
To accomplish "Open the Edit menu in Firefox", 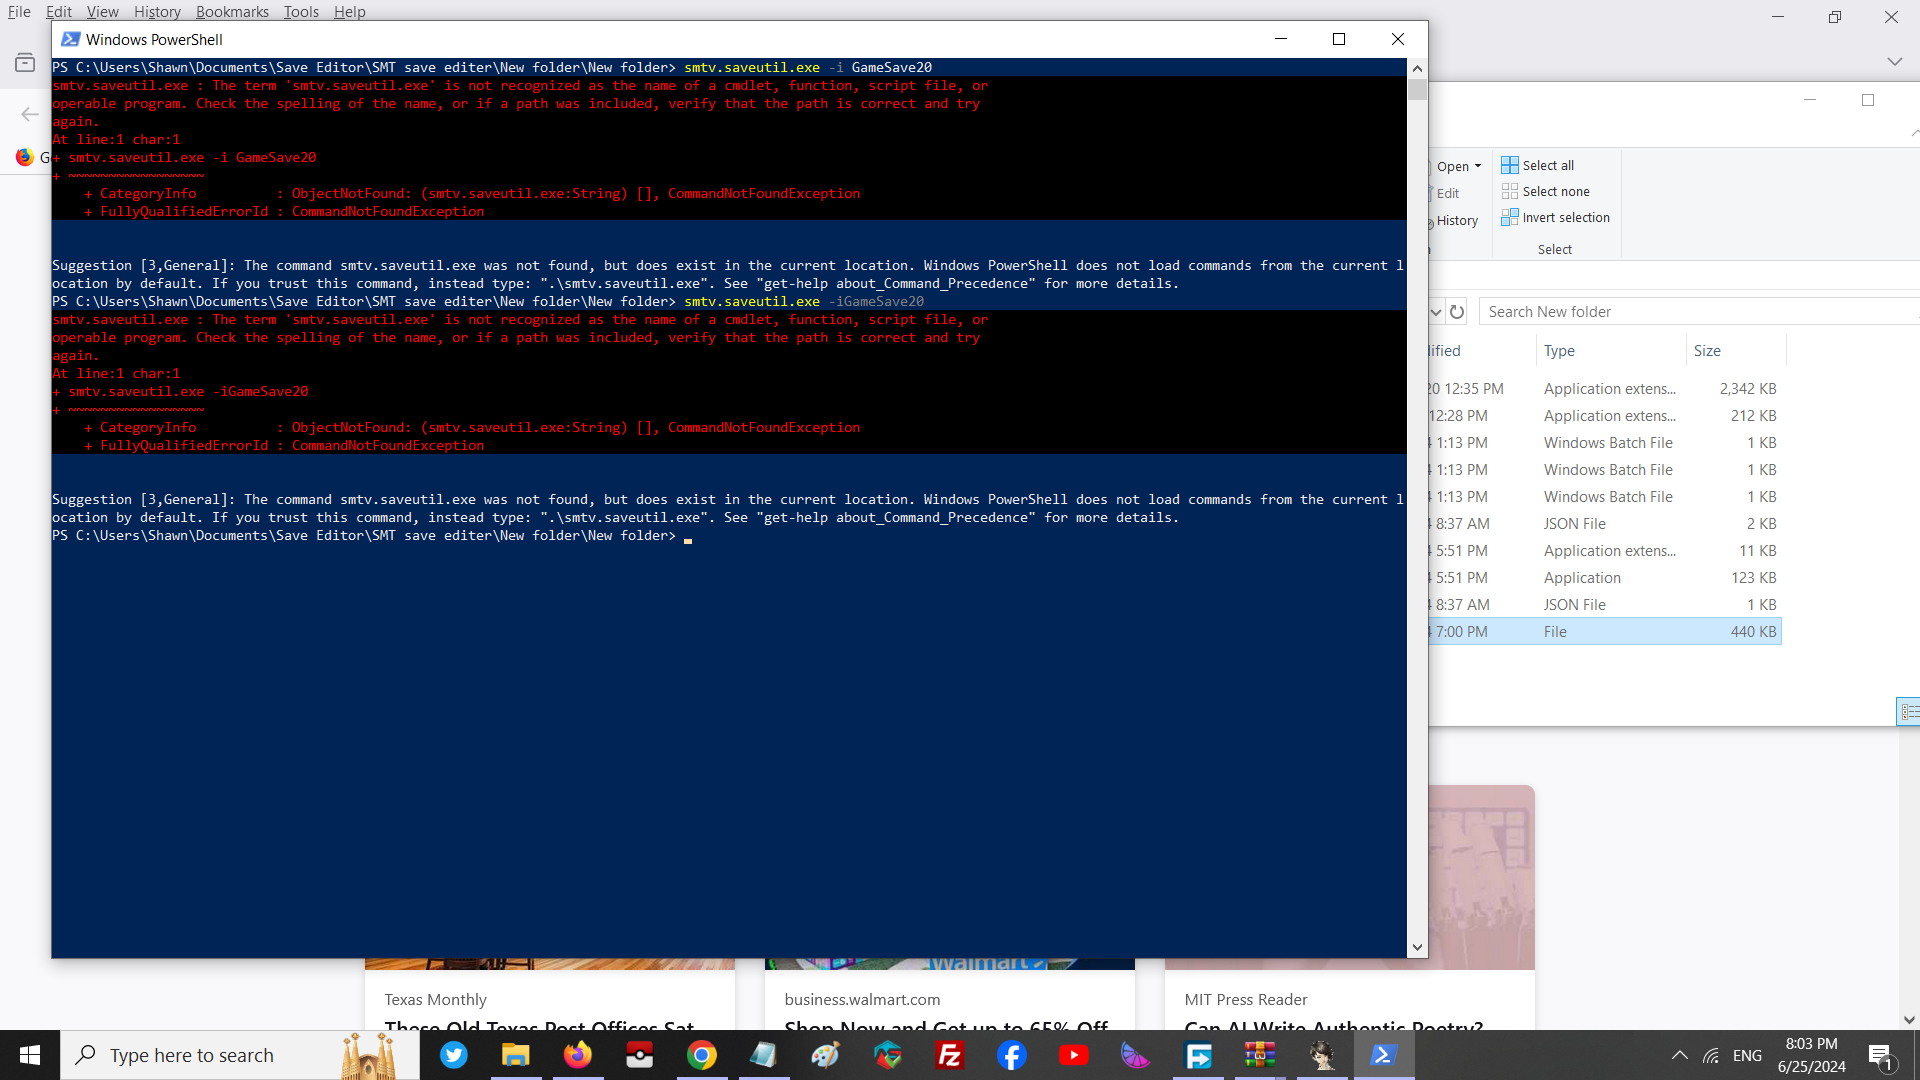I will (59, 11).
